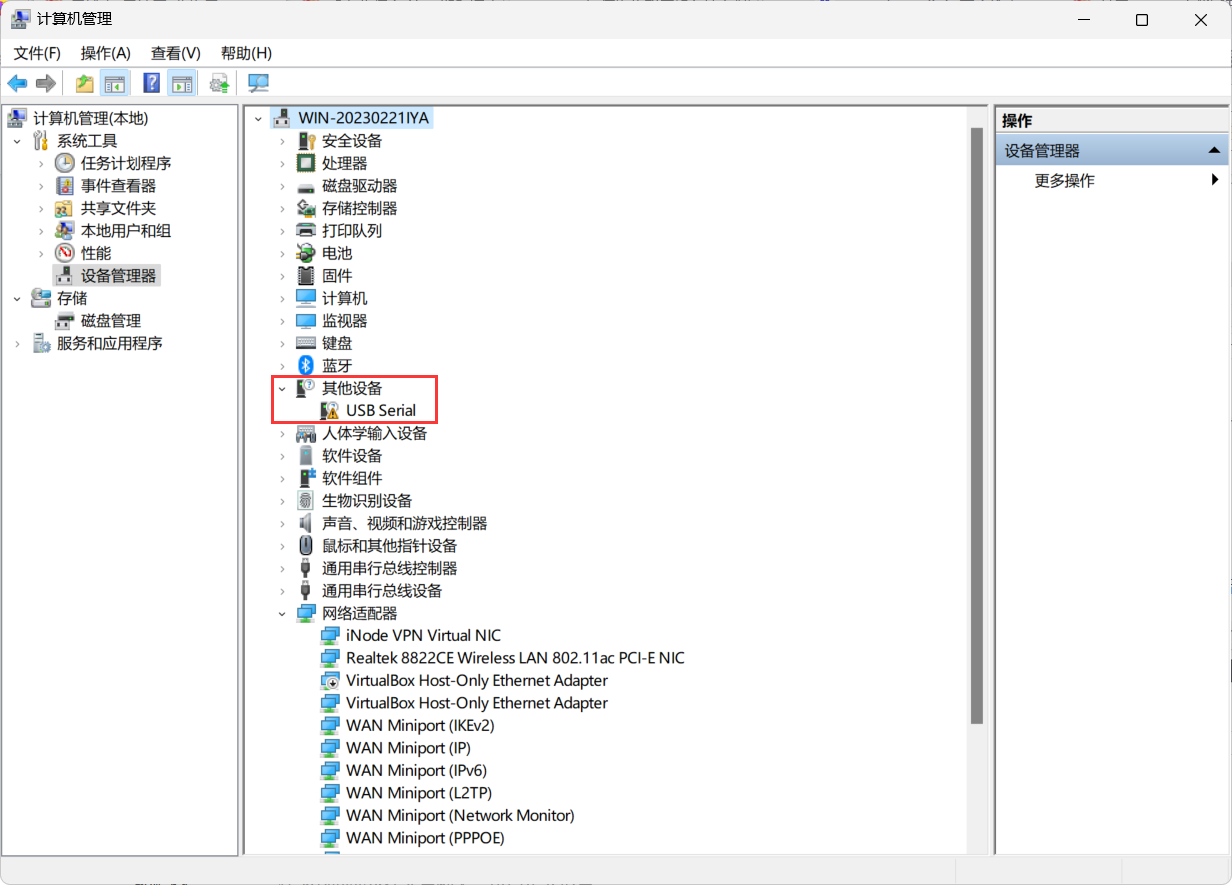The width and height of the screenshot is (1232, 885).
Task: Select 任务计划程序 in the left tree
Action: coord(126,163)
